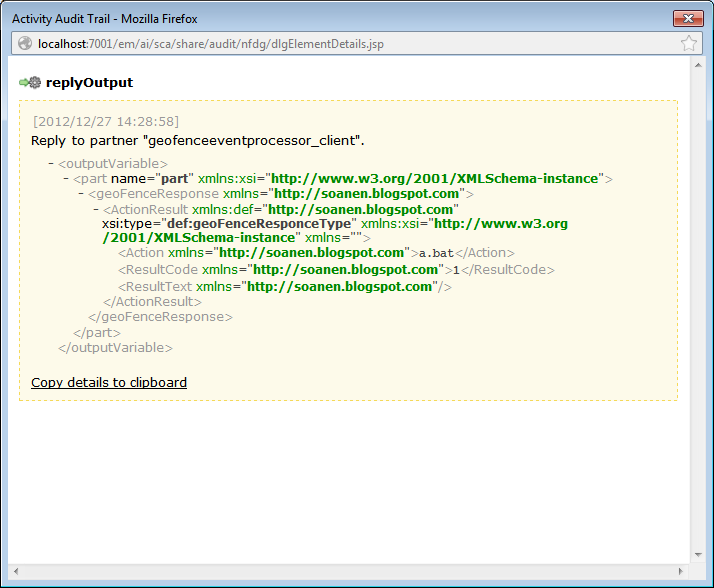This screenshot has width=714, height=588.
Task: Click the XMLSchema-instance URL in part tag
Action: [434, 179]
